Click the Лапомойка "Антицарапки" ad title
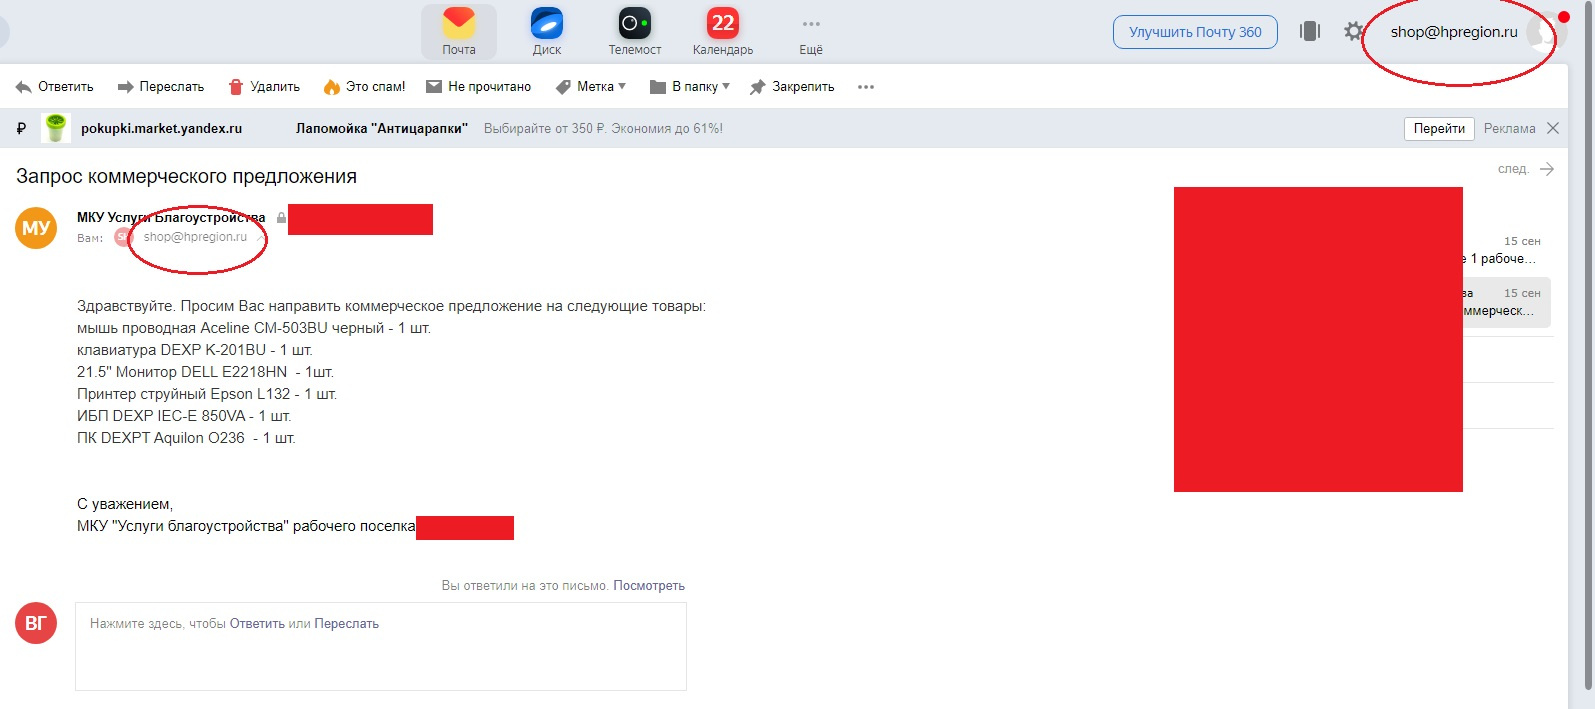Screen dimensions: 1595x709 tap(382, 128)
